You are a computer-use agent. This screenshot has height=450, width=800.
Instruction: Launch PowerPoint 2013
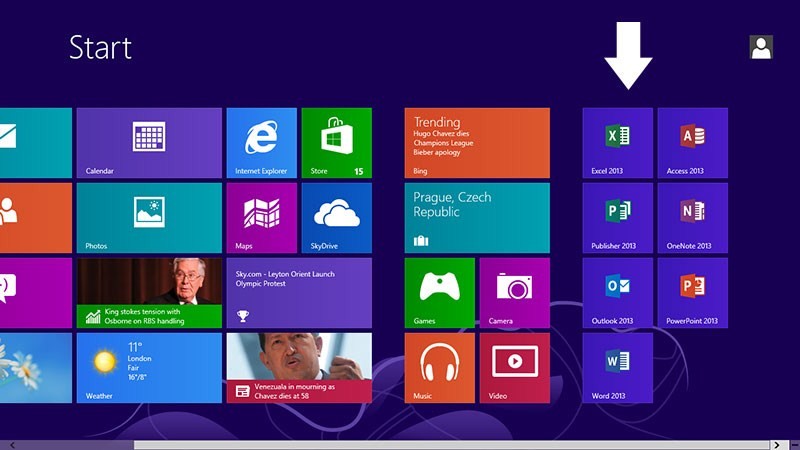click(692, 293)
